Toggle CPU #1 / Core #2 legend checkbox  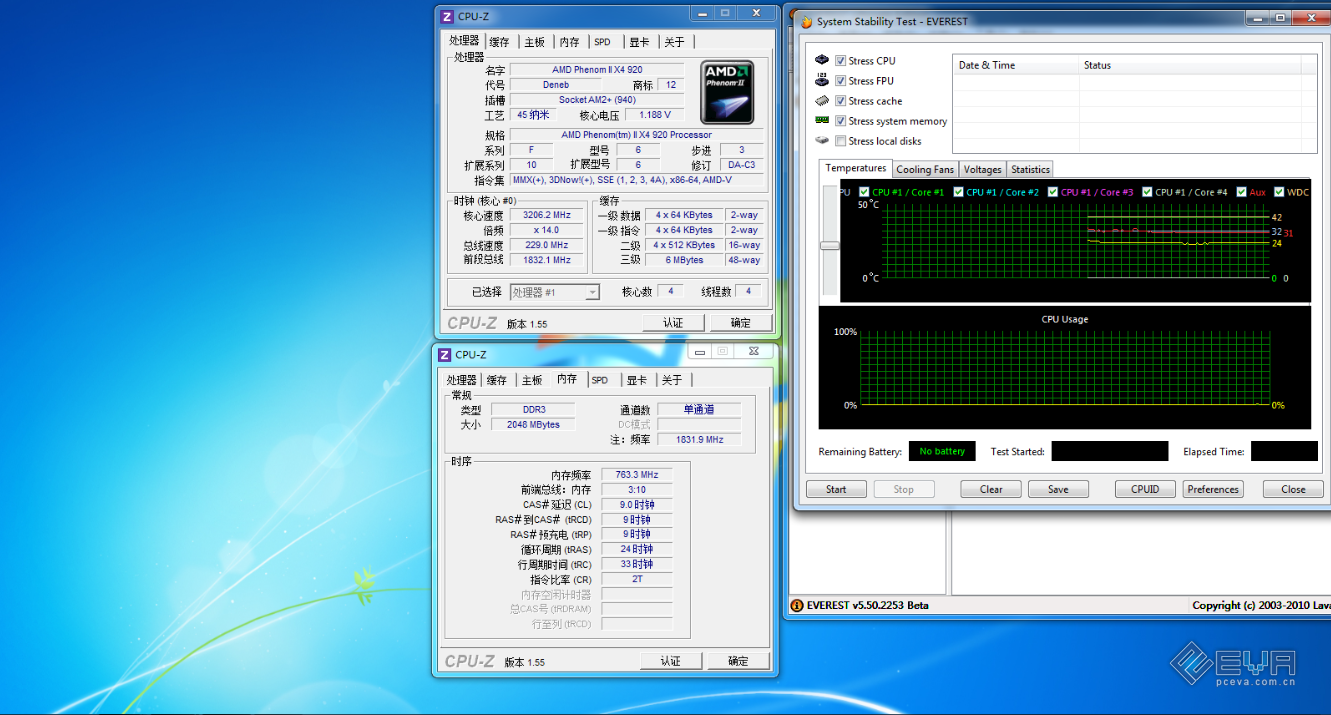pos(959,192)
